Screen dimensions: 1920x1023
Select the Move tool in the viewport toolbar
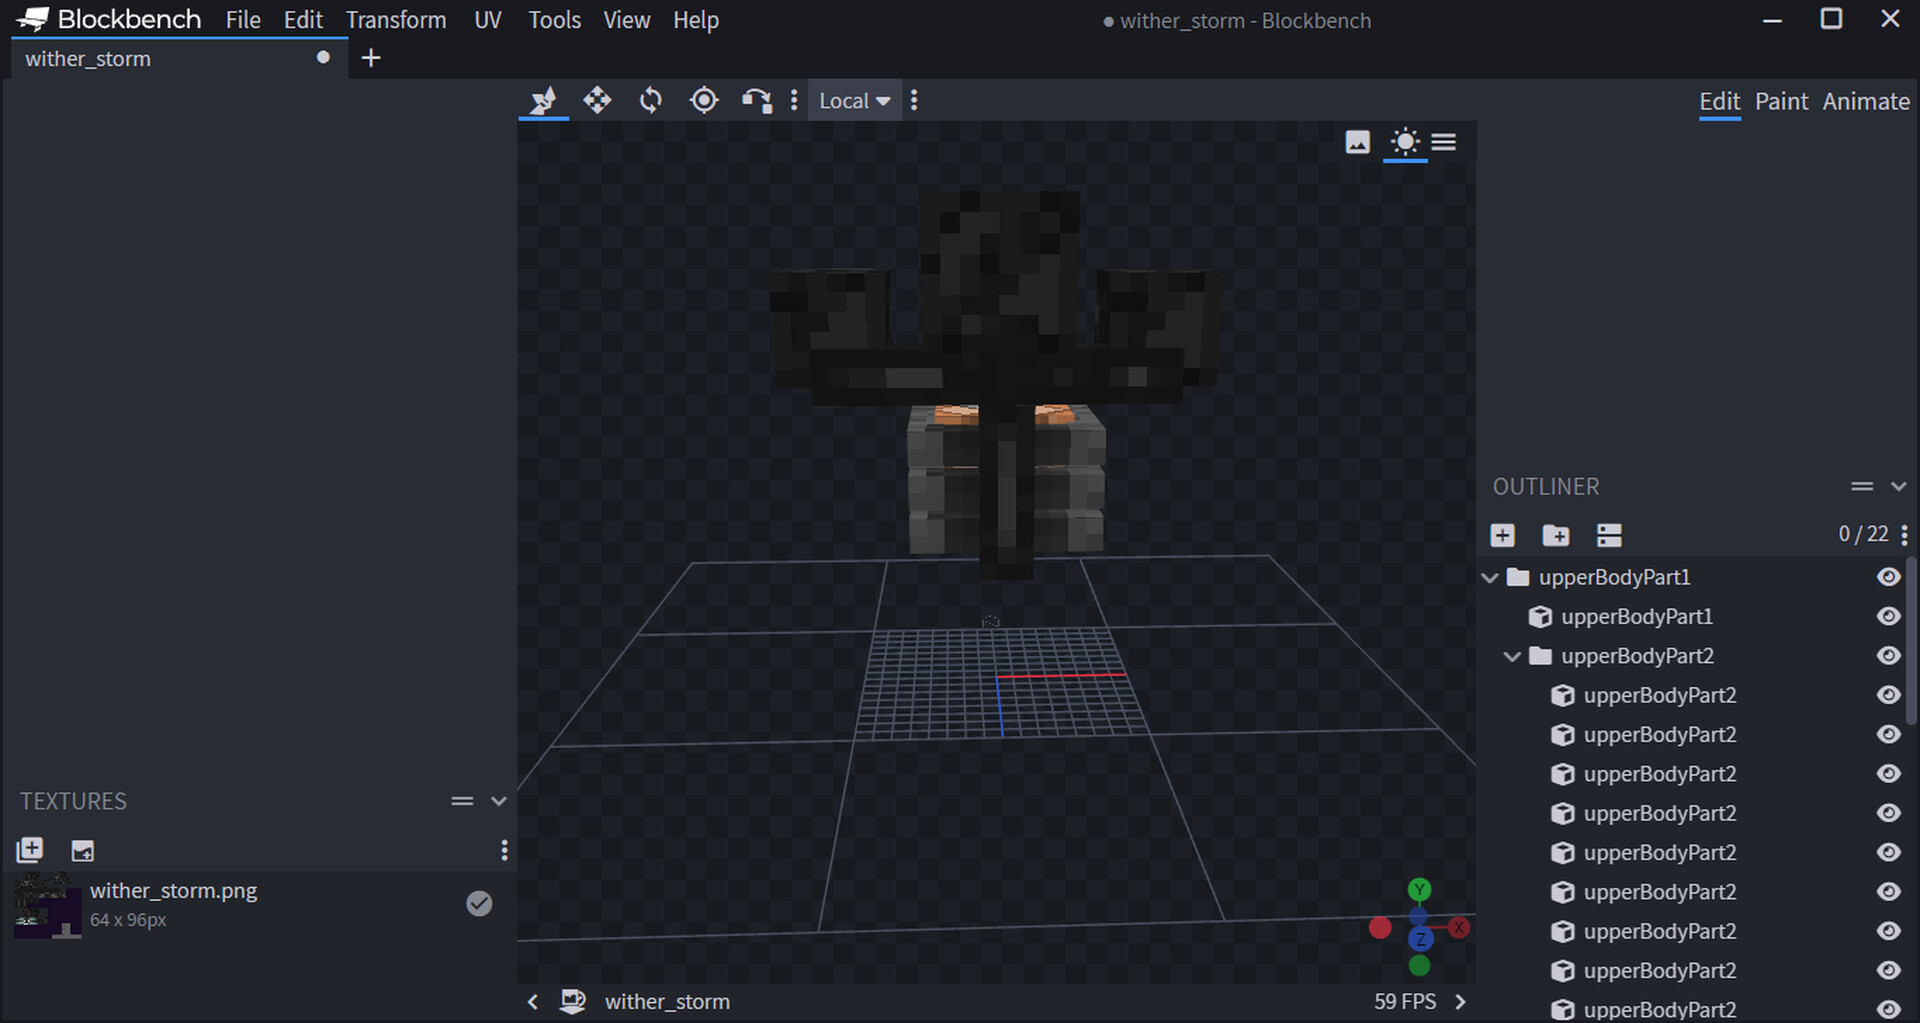tap(597, 100)
